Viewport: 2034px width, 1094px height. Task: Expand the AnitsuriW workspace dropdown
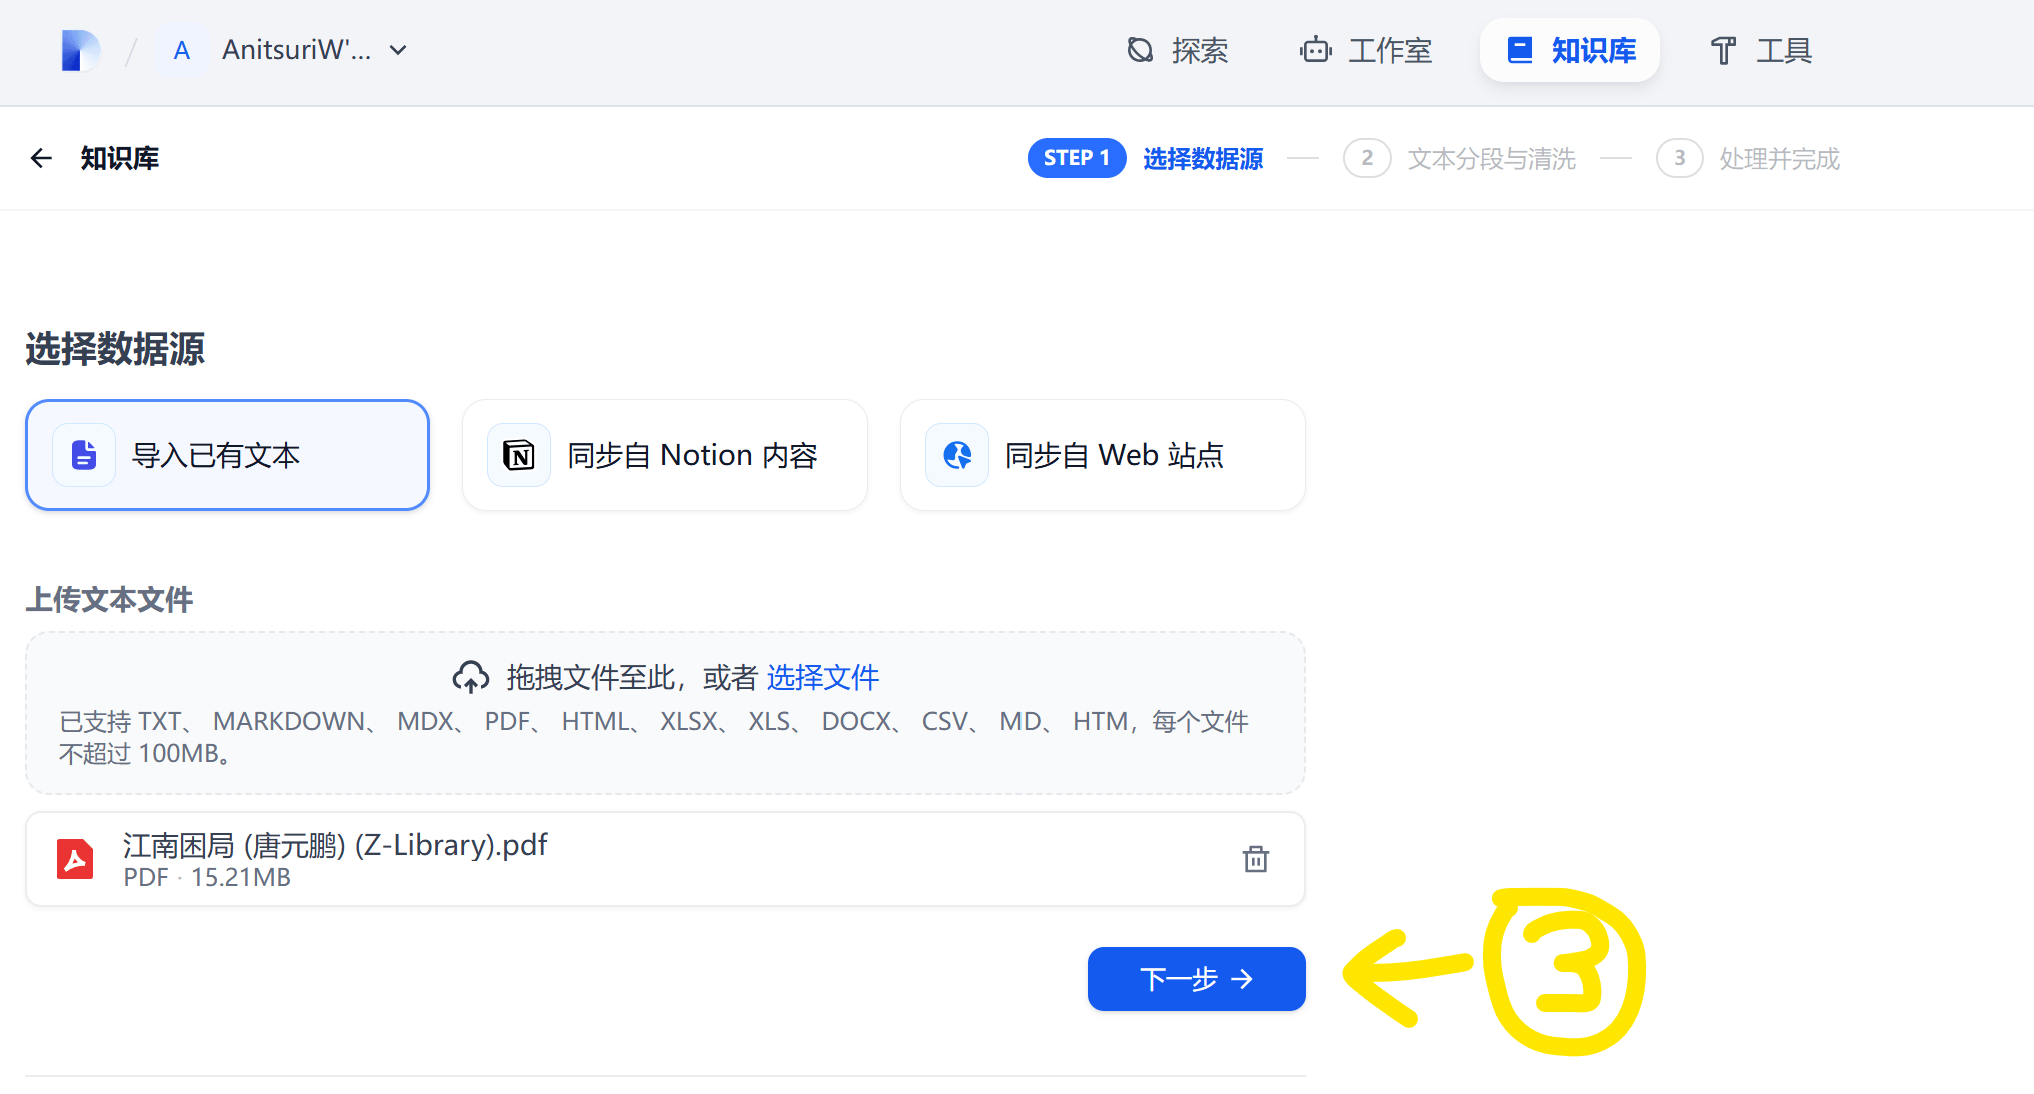(398, 50)
